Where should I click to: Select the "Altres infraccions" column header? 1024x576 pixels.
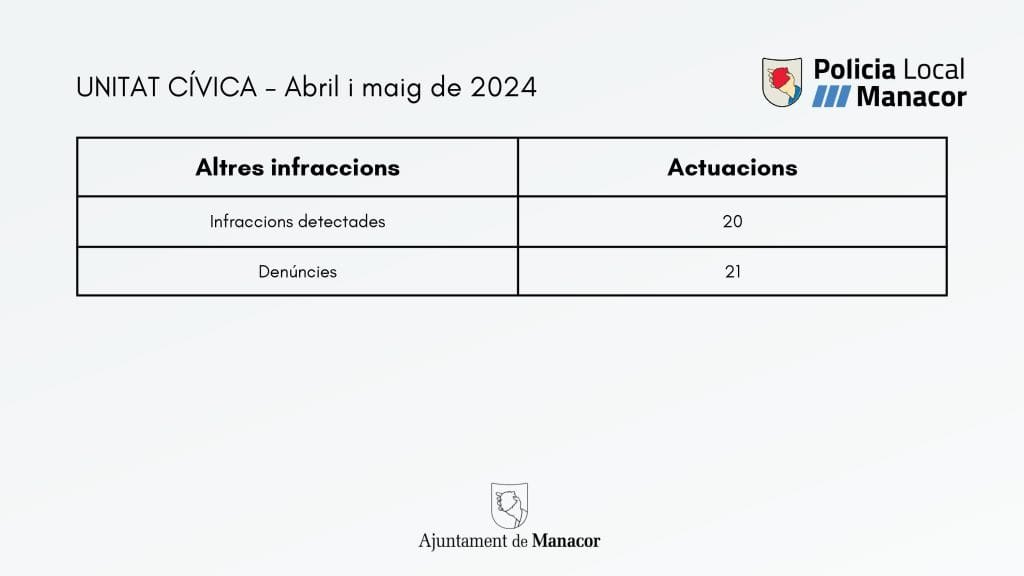coord(297,167)
